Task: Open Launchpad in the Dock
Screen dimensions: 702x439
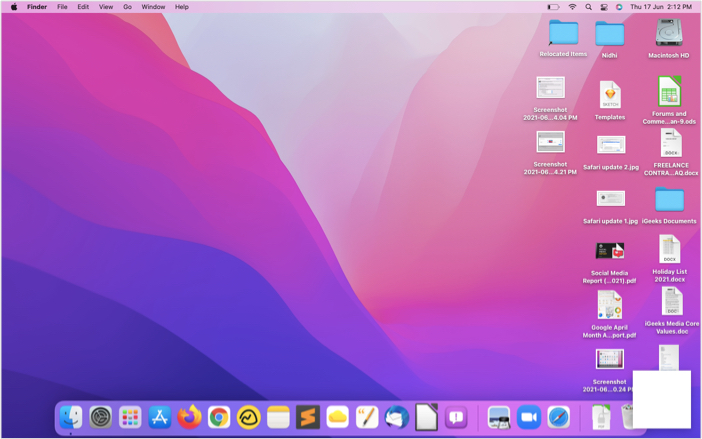Action: 130,417
